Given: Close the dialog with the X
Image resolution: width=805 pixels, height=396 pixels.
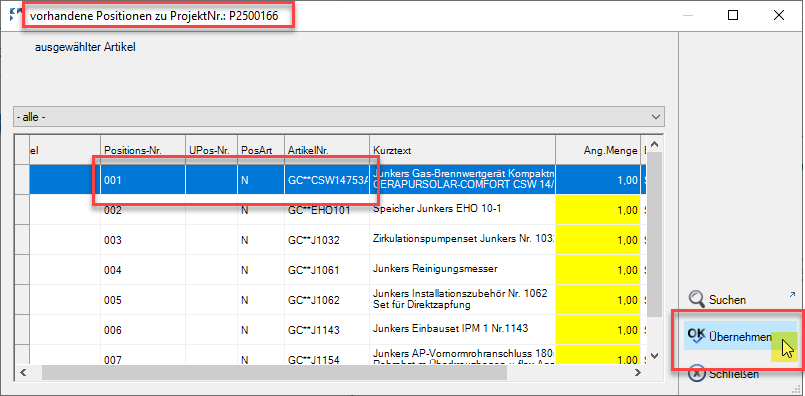Looking at the screenshot, I should (x=779, y=15).
